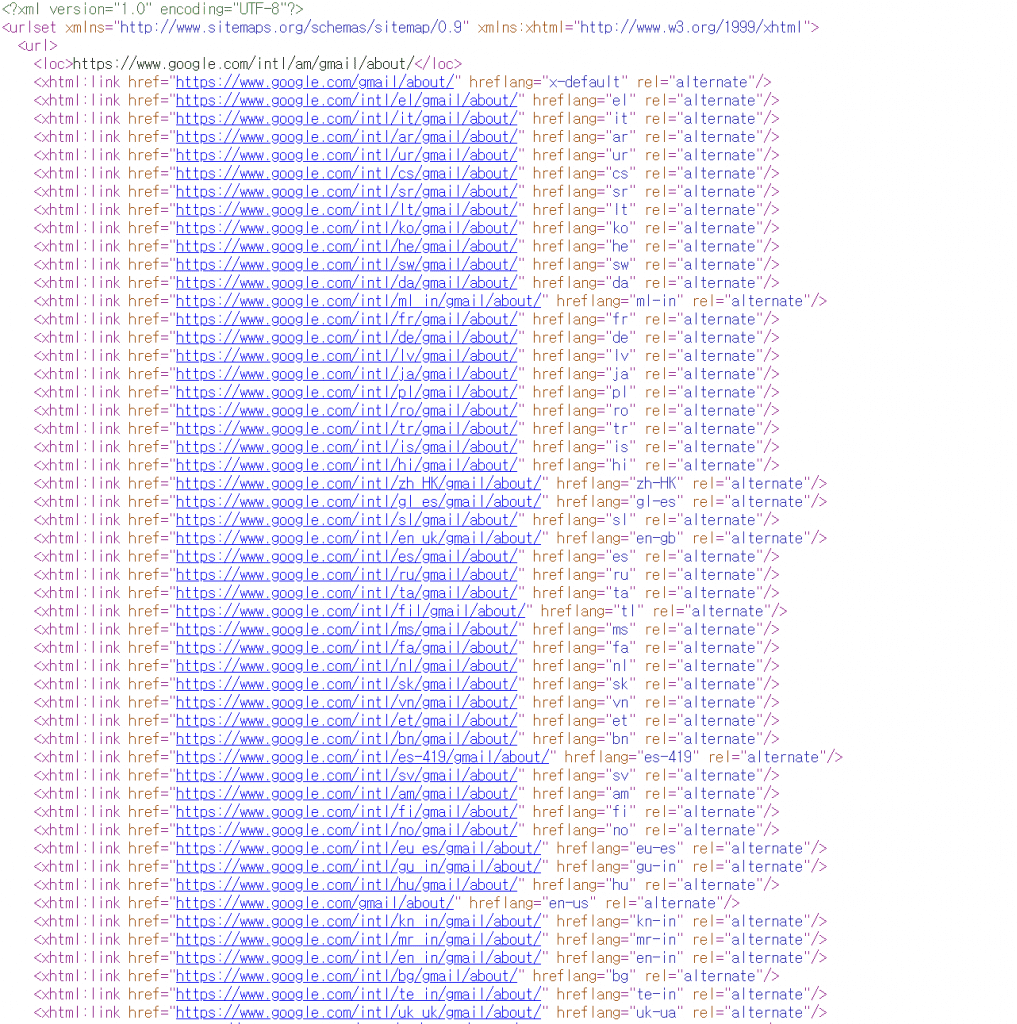Click the opening <url> tag
The height and width of the screenshot is (1024, 1017).
click(37, 46)
